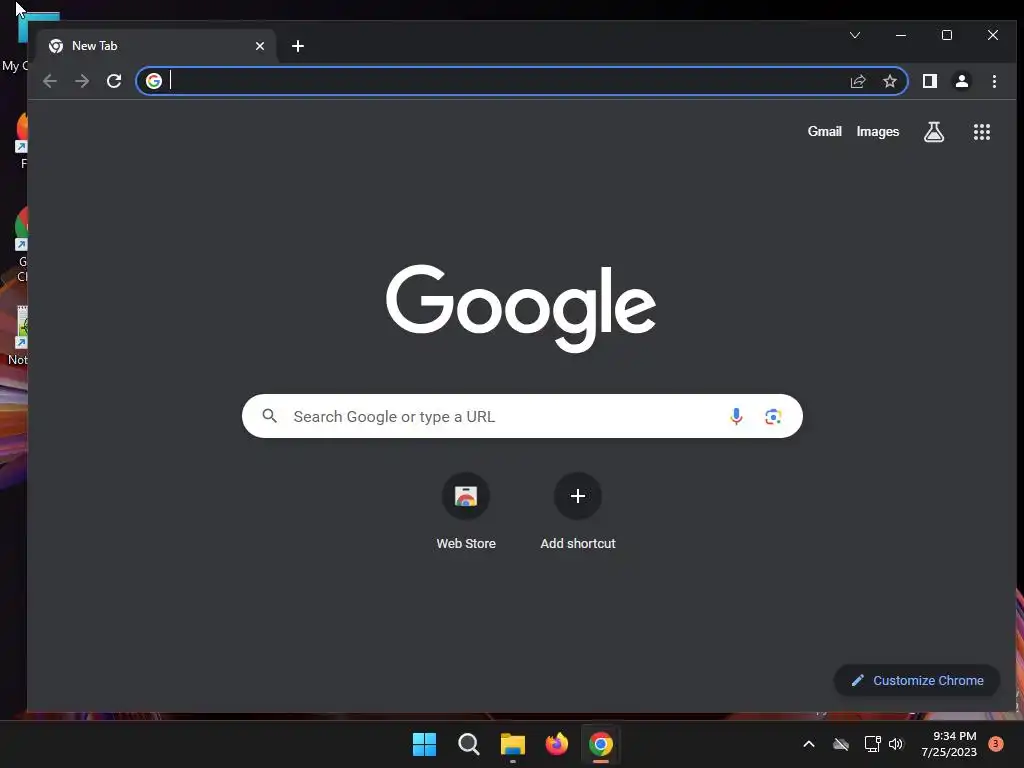1024x768 pixels.
Task: Open the Google apps grid
Action: tap(982, 132)
